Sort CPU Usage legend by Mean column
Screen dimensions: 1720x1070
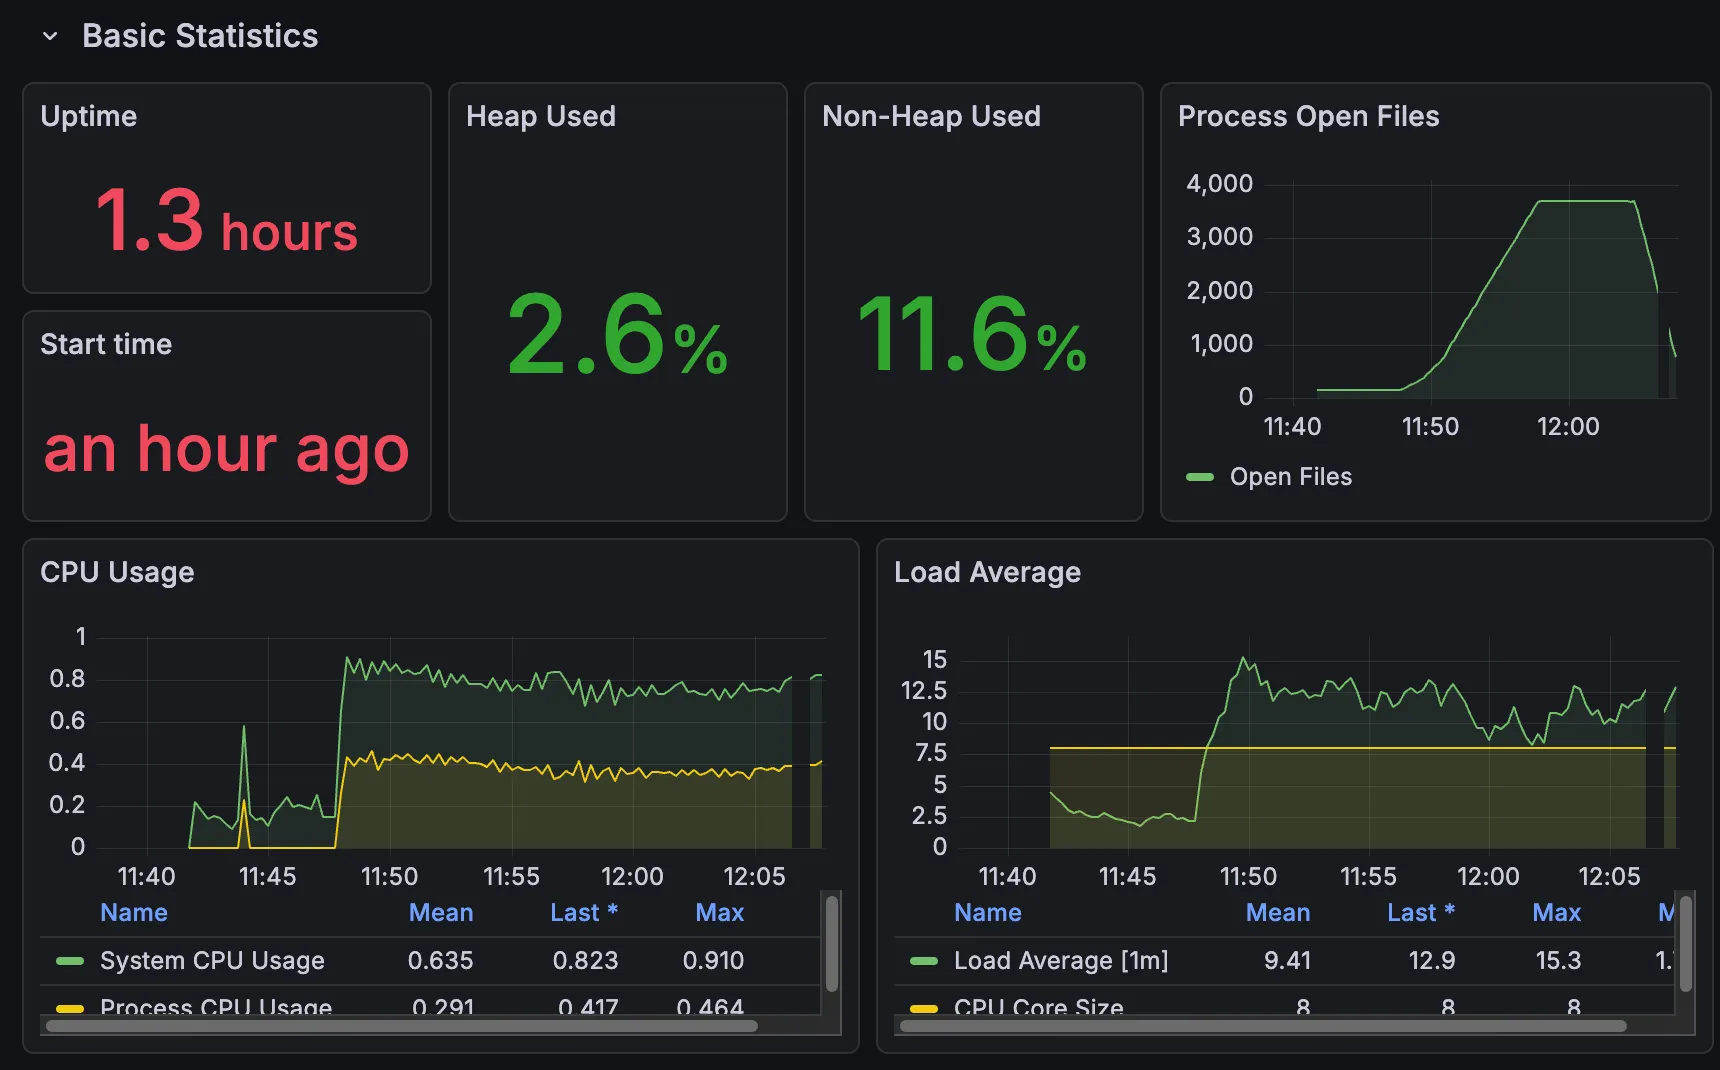point(440,913)
